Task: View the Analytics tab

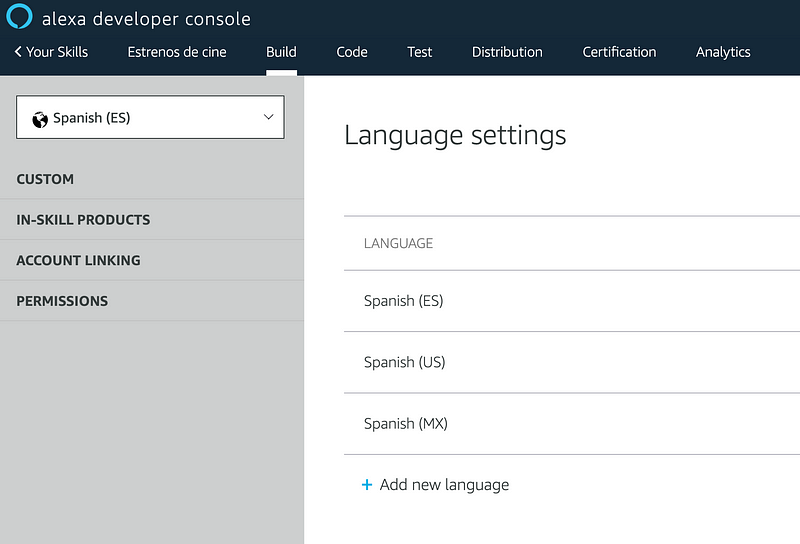Action: click(723, 52)
